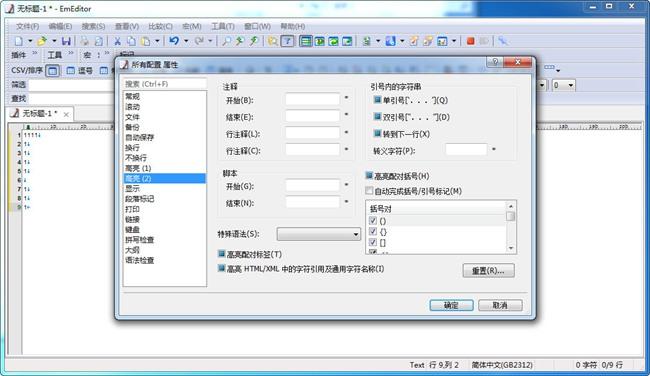The height and width of the screenshot is (376, 650).
Task: Click the 确定 button
Action: click(451, 305)
